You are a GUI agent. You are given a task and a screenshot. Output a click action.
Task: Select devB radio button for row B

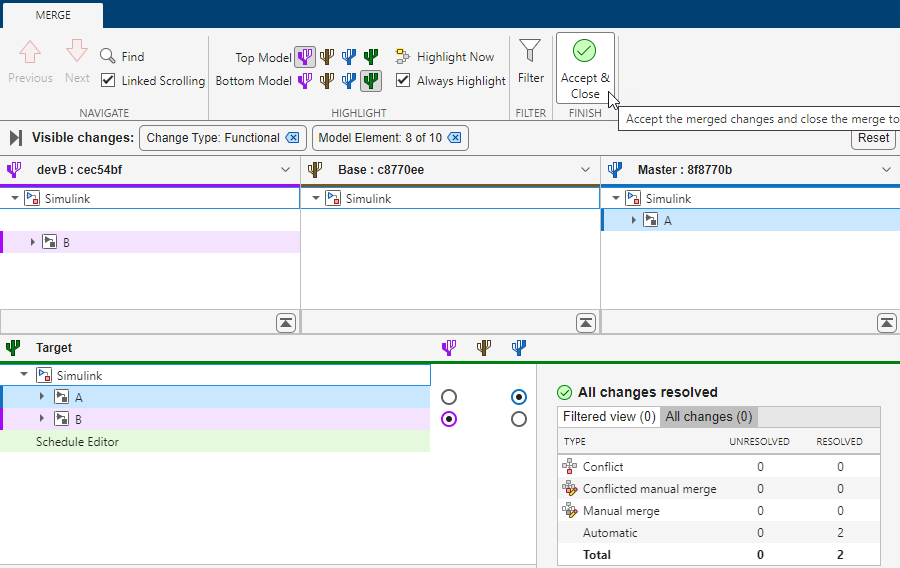(x=449, y=419)
